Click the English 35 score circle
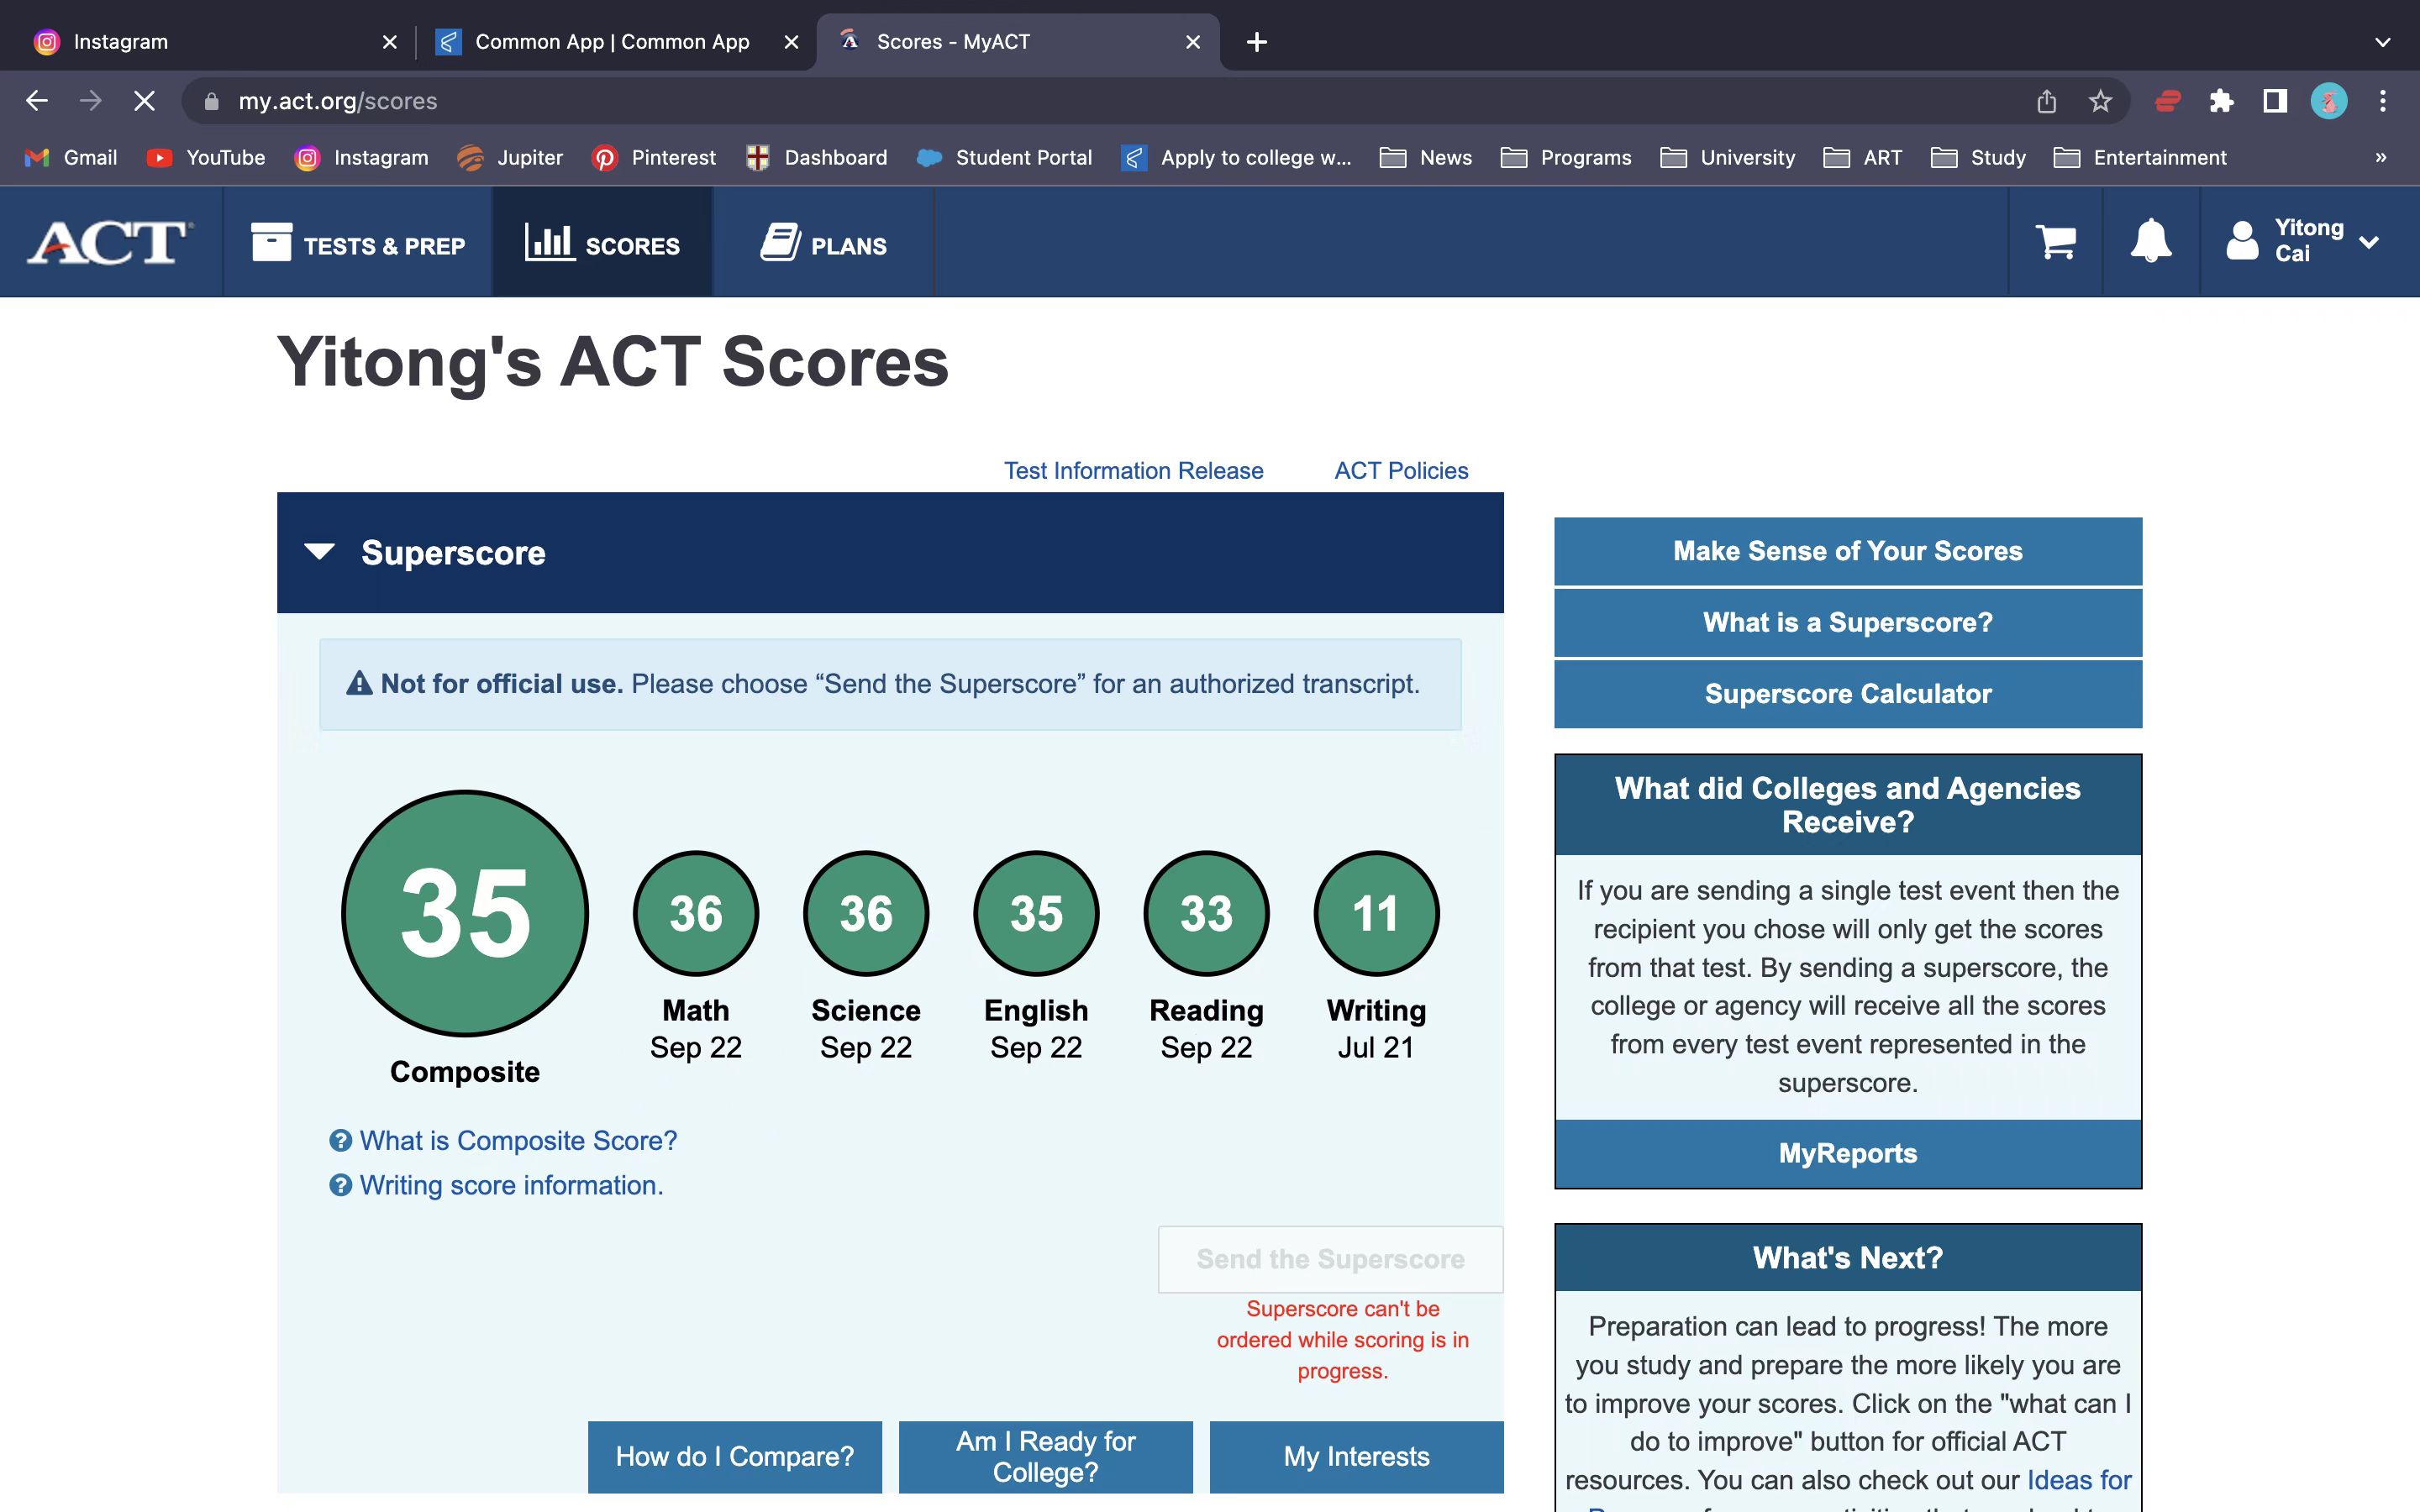 pos(1036,913)
